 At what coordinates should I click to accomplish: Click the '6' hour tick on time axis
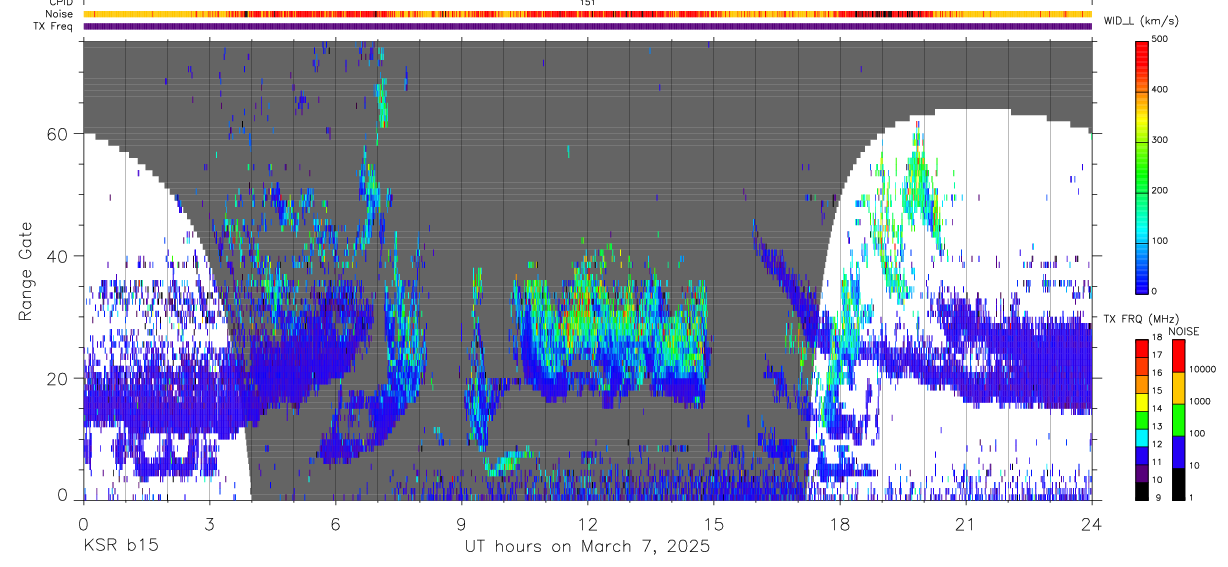tap(335, 523)
